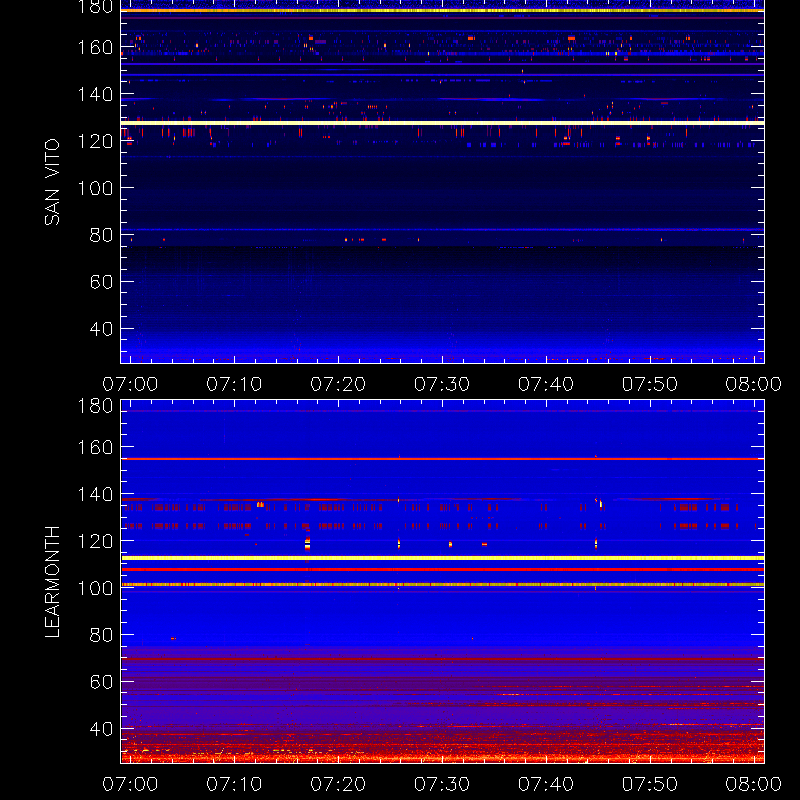Select the 120 frequency label on San Vito plot
The height and width of the screenshot is (800, 800).
pyautogui.click(x=95, y=141)
